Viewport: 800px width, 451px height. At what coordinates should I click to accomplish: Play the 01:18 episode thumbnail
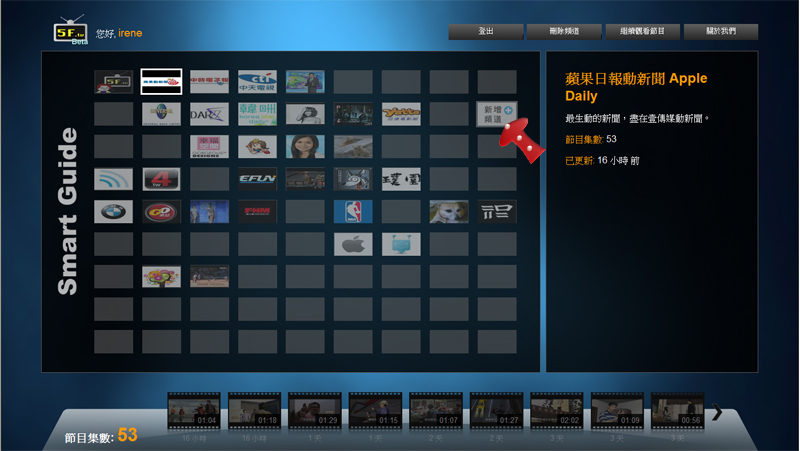pos(254,411)
